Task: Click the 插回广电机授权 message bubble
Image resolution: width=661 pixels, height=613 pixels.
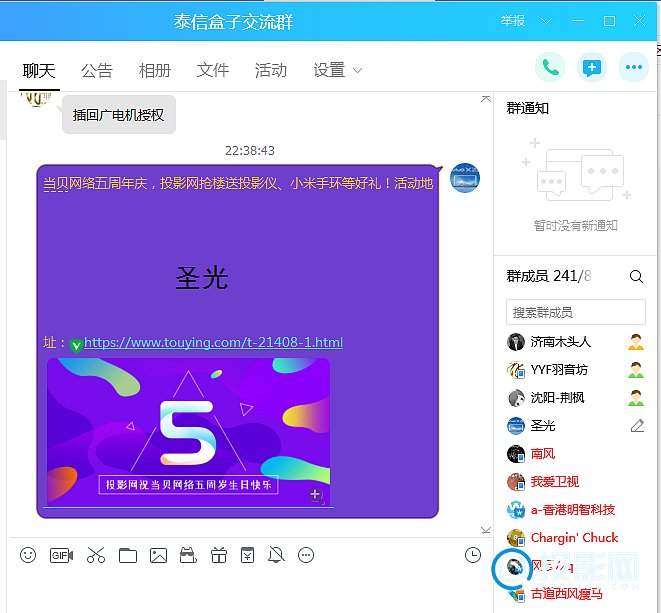Action: (118, 115)
